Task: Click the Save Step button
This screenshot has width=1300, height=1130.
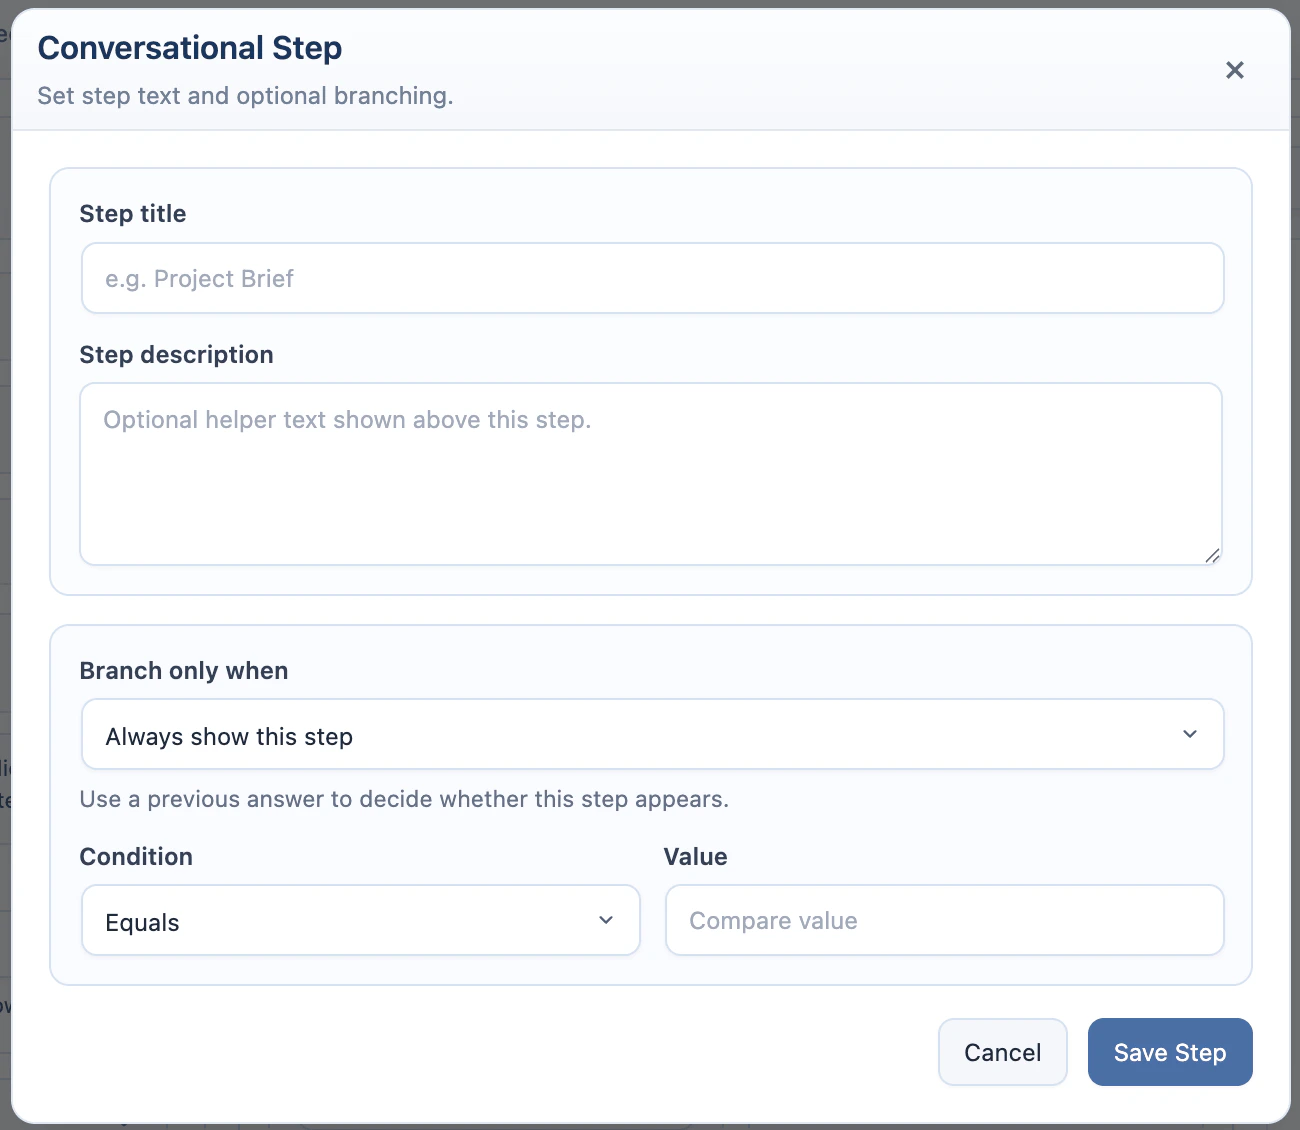Action: pyautogui.click(x=1170, y=1052)
